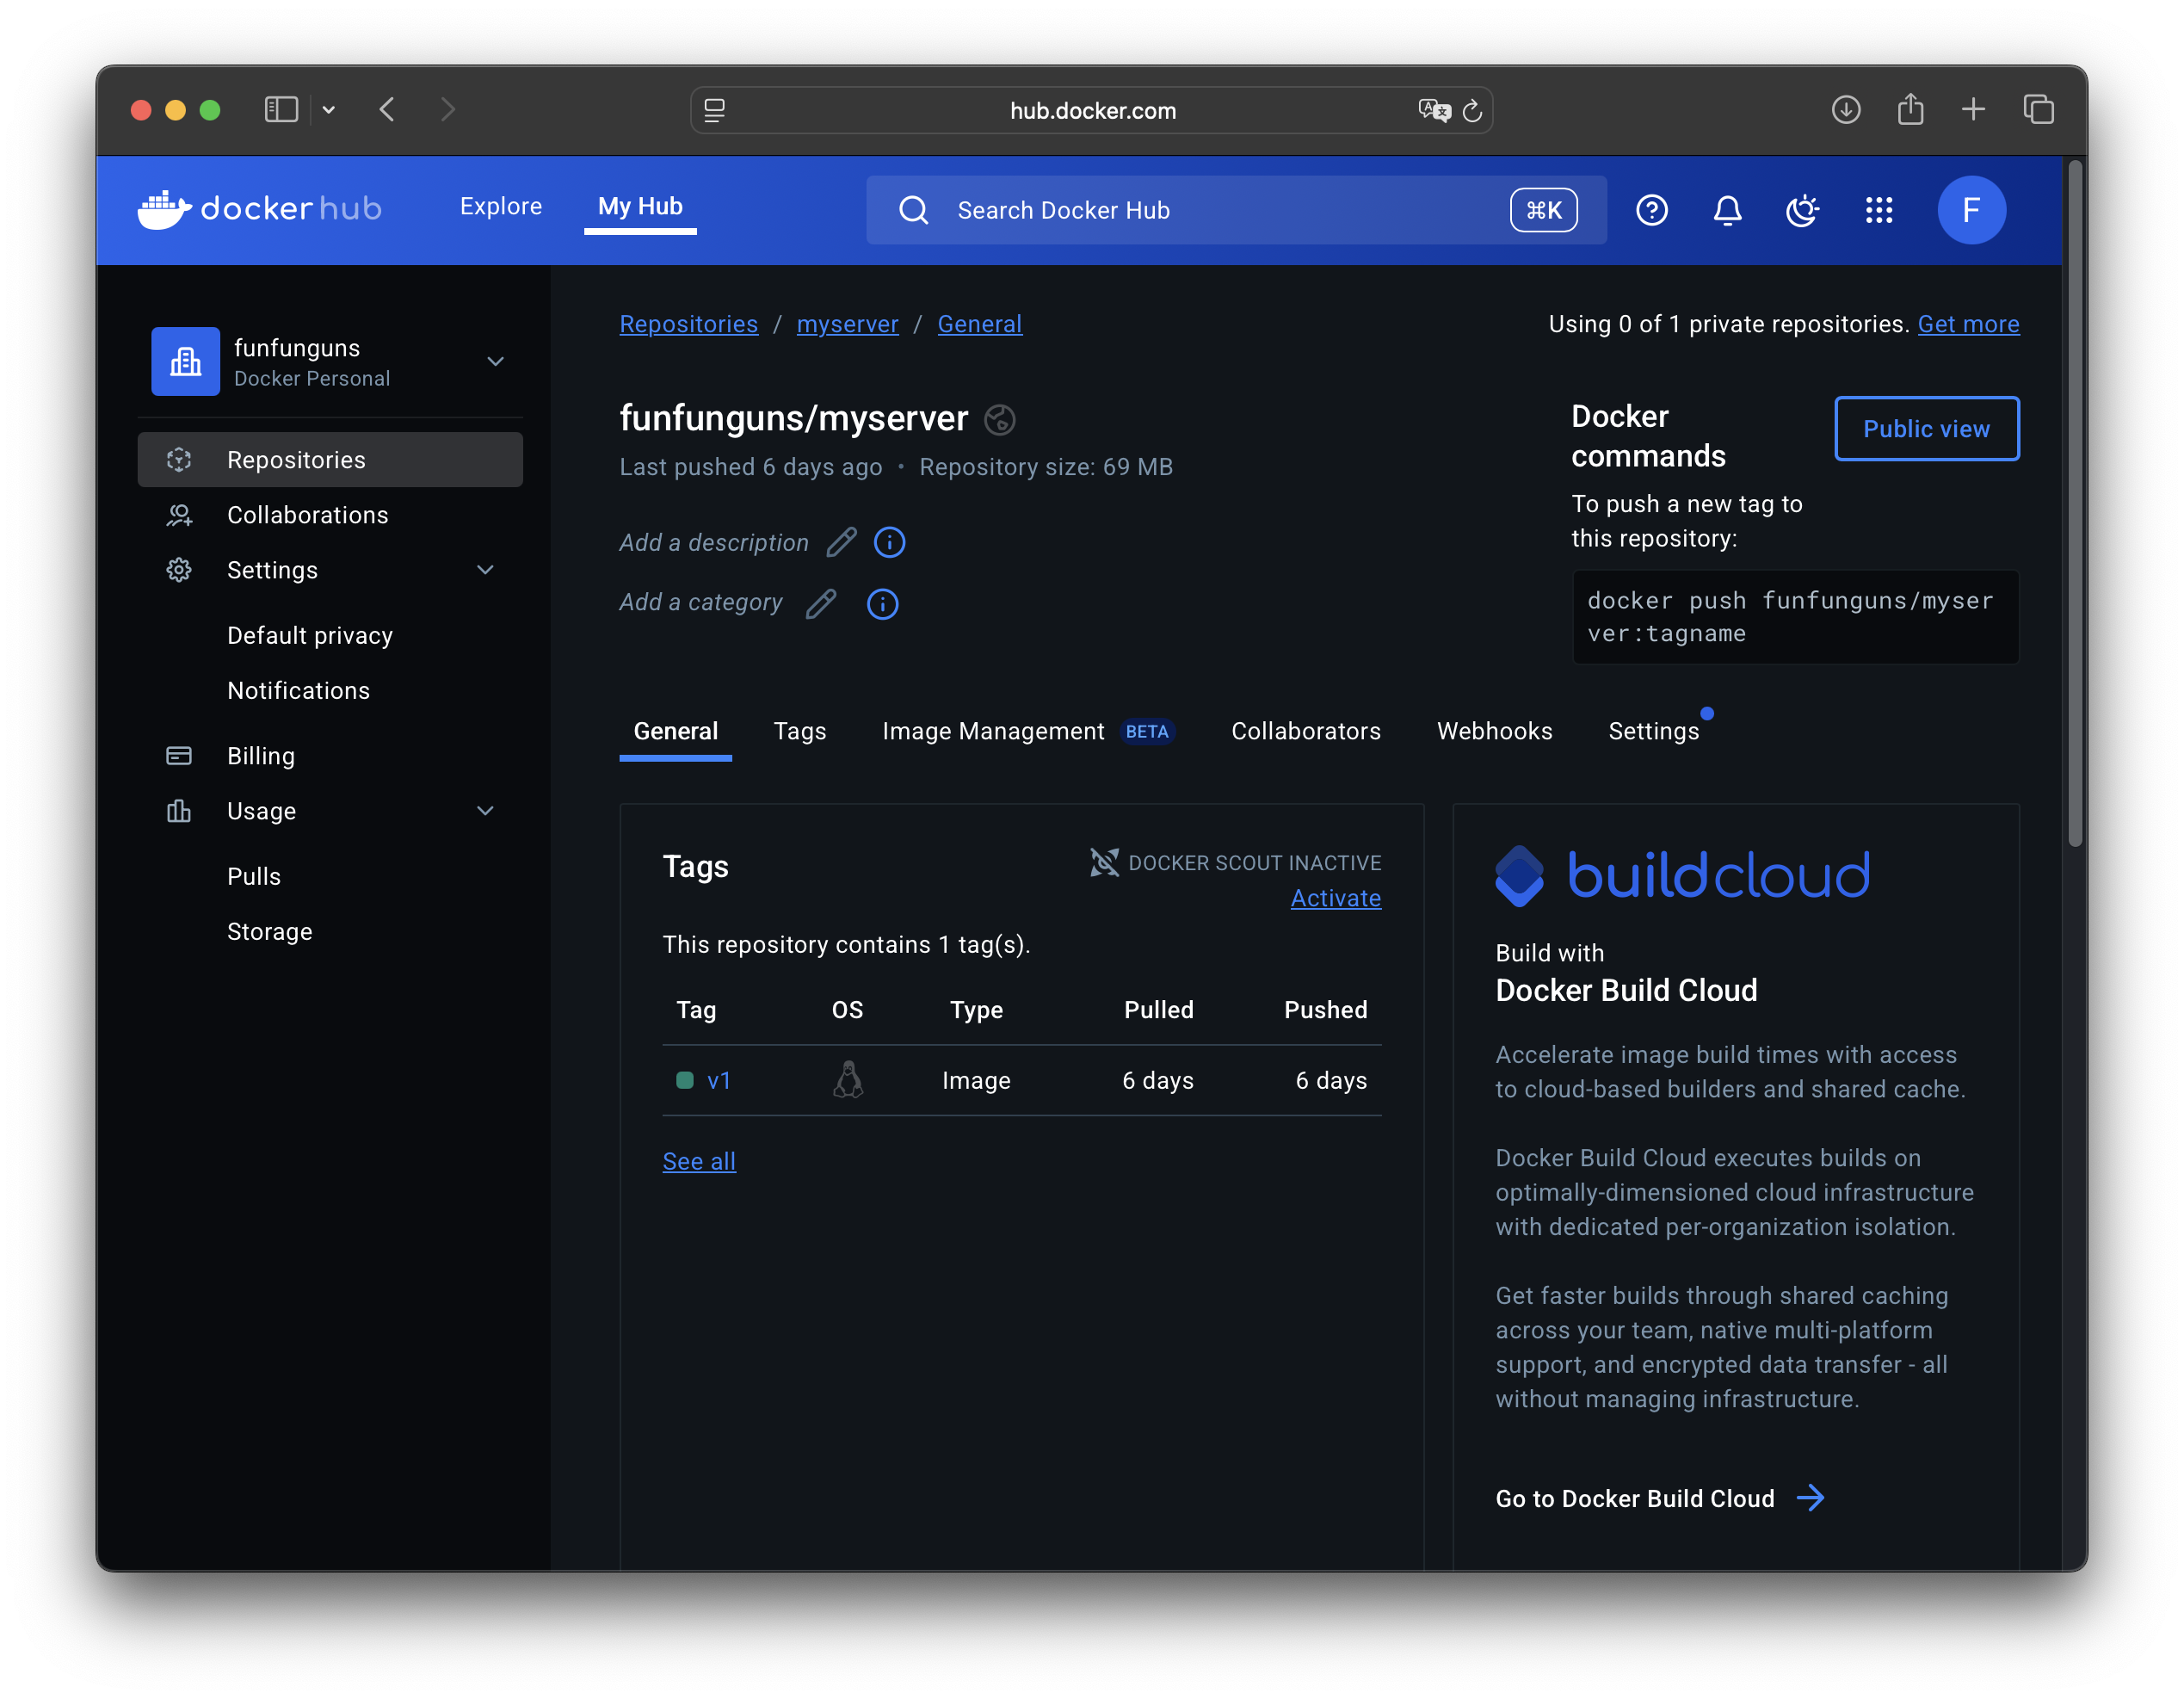Screen dimensions: 2184x1699
Task: Click the See all tags link
Action: (x=699, y=1161)
